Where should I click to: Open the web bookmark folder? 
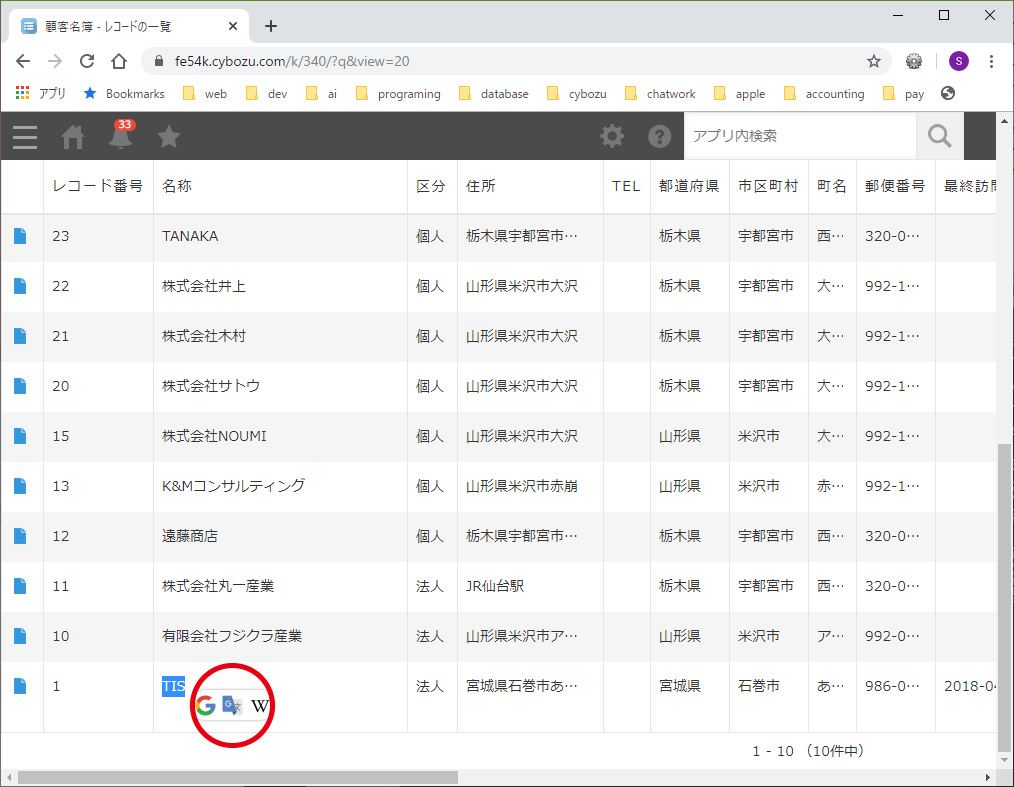(x=205, y=94)
